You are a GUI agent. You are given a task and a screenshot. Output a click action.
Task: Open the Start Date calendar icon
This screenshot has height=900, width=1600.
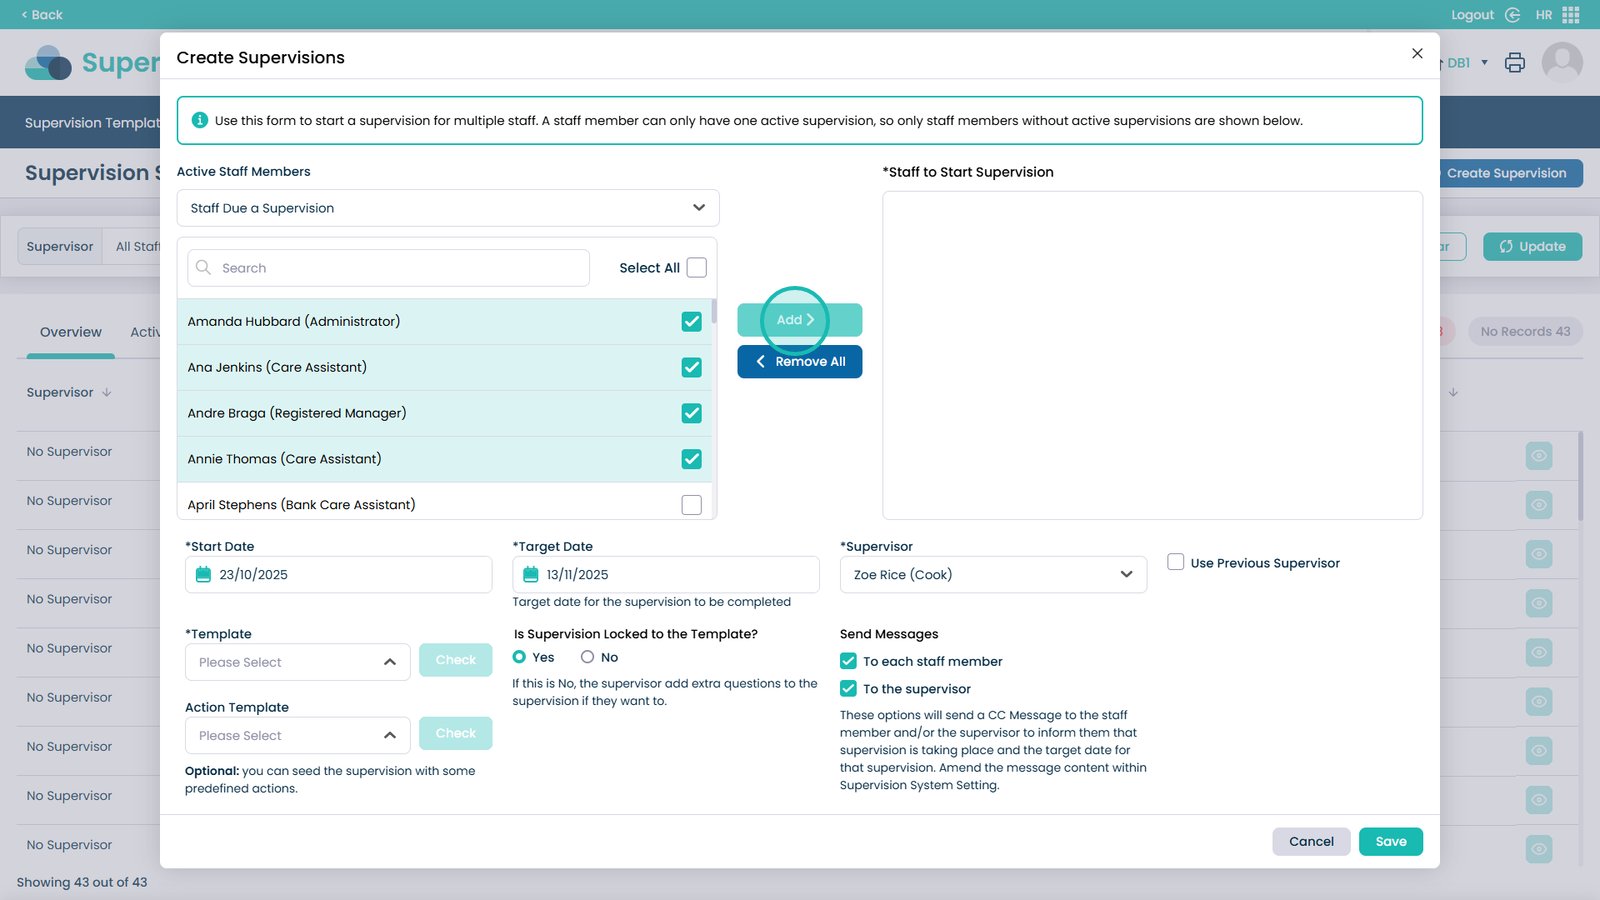[204, 575]
